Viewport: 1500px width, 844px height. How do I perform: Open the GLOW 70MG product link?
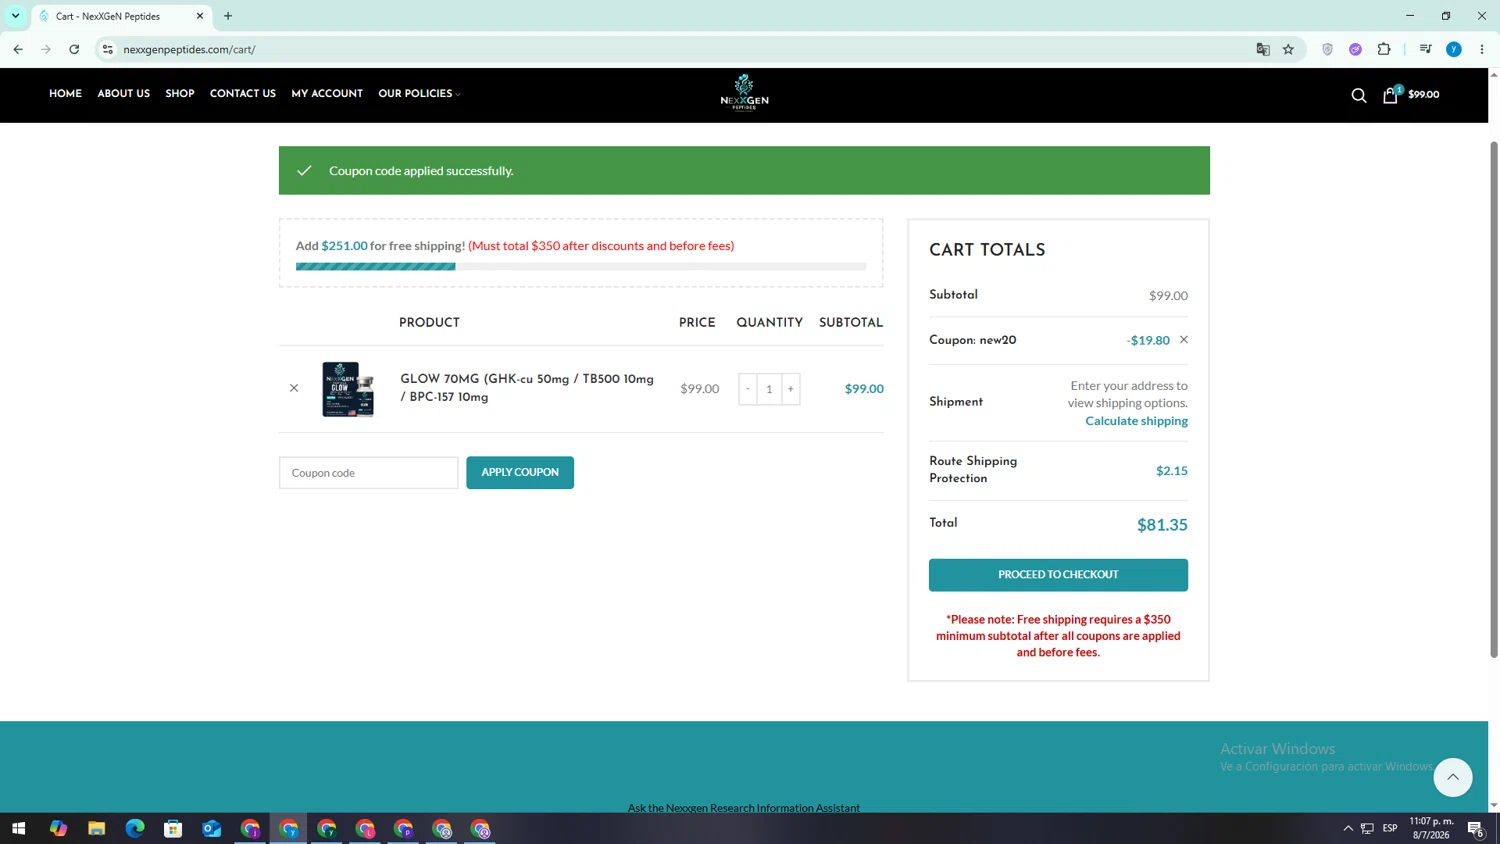(x=527, y=388)
